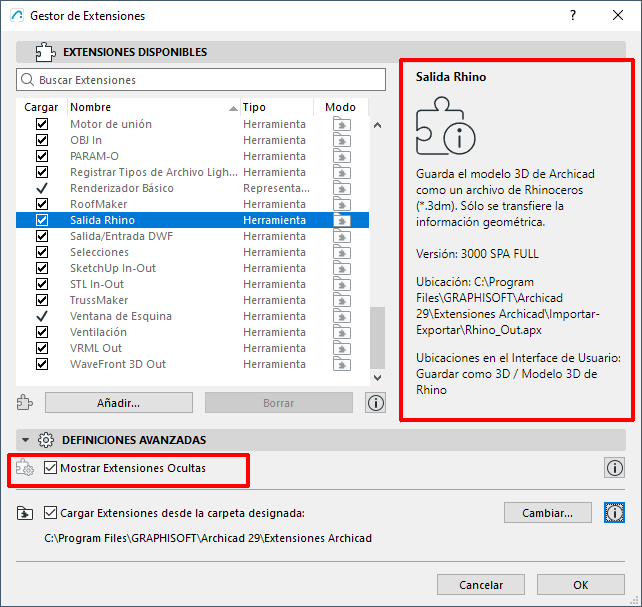Click the list scroll-down arrow
642x607 pixels.
click(378, 377)
